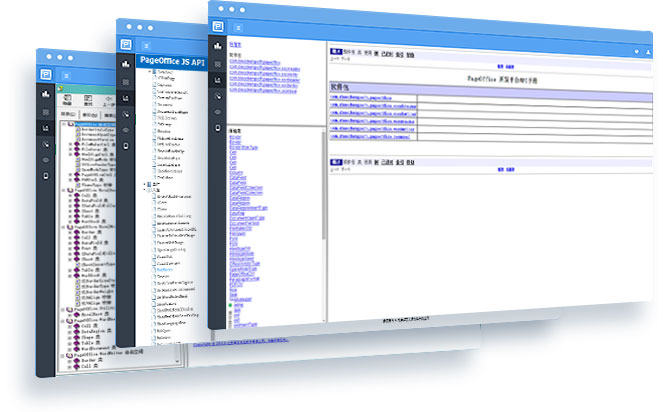This screenshot has height=412, width=663.
Task: Click the 查找 find toolbar button in the back window
Action: 88,101
